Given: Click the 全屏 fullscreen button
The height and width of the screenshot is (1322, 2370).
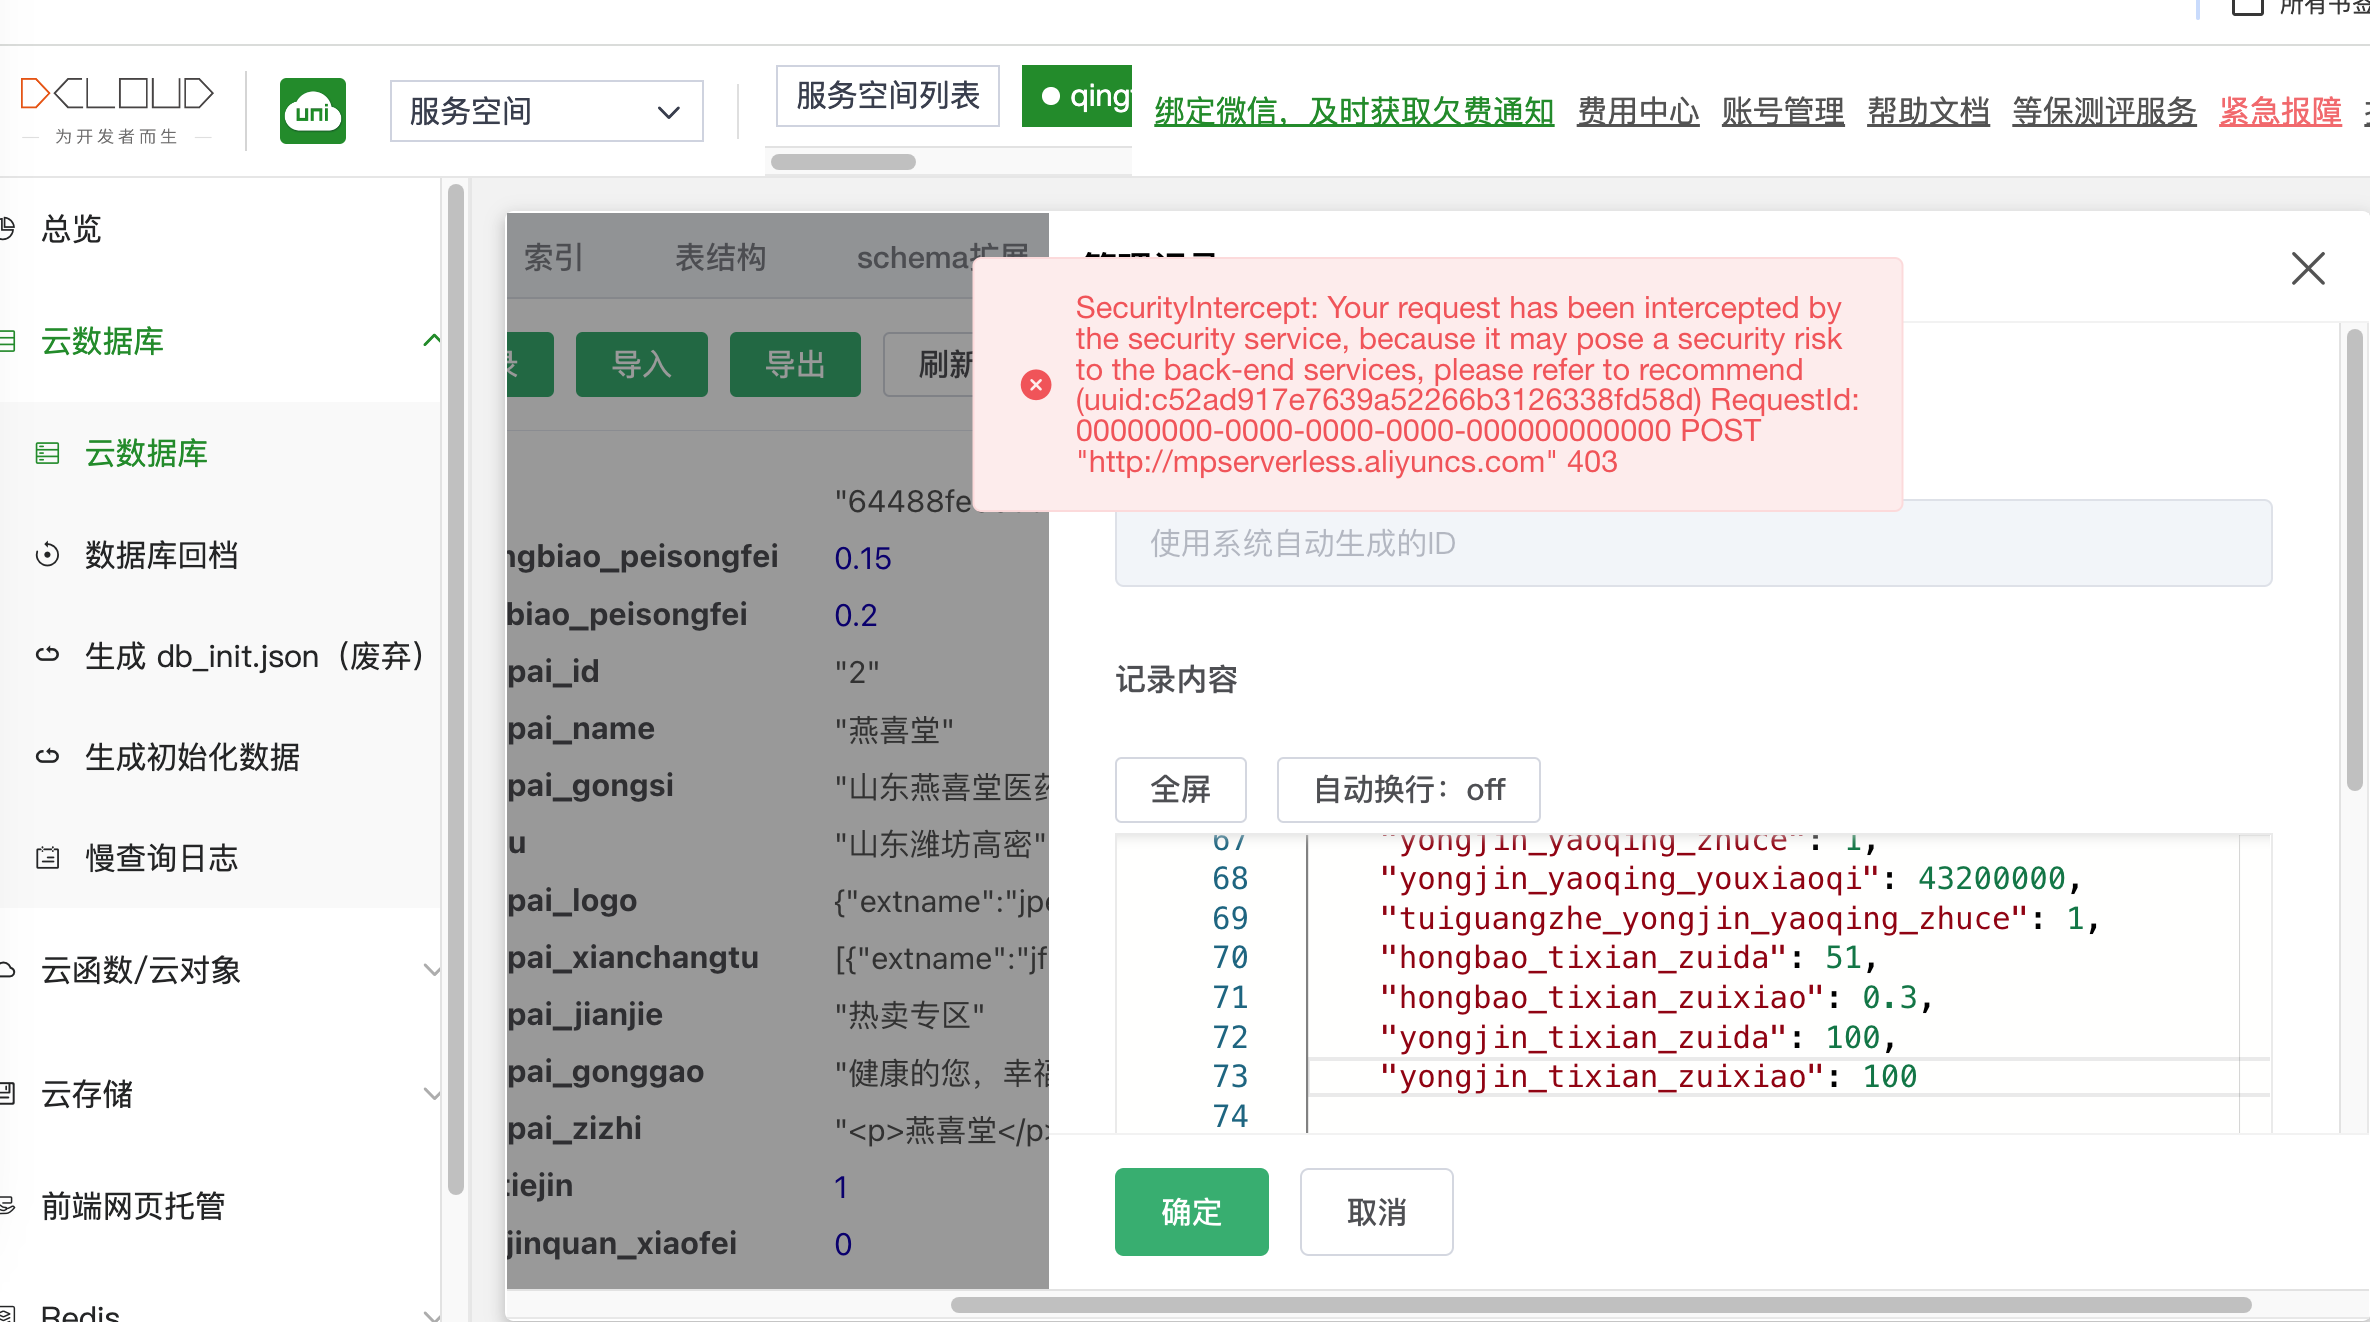Looking at the screenshot, I should [1180, 790].
